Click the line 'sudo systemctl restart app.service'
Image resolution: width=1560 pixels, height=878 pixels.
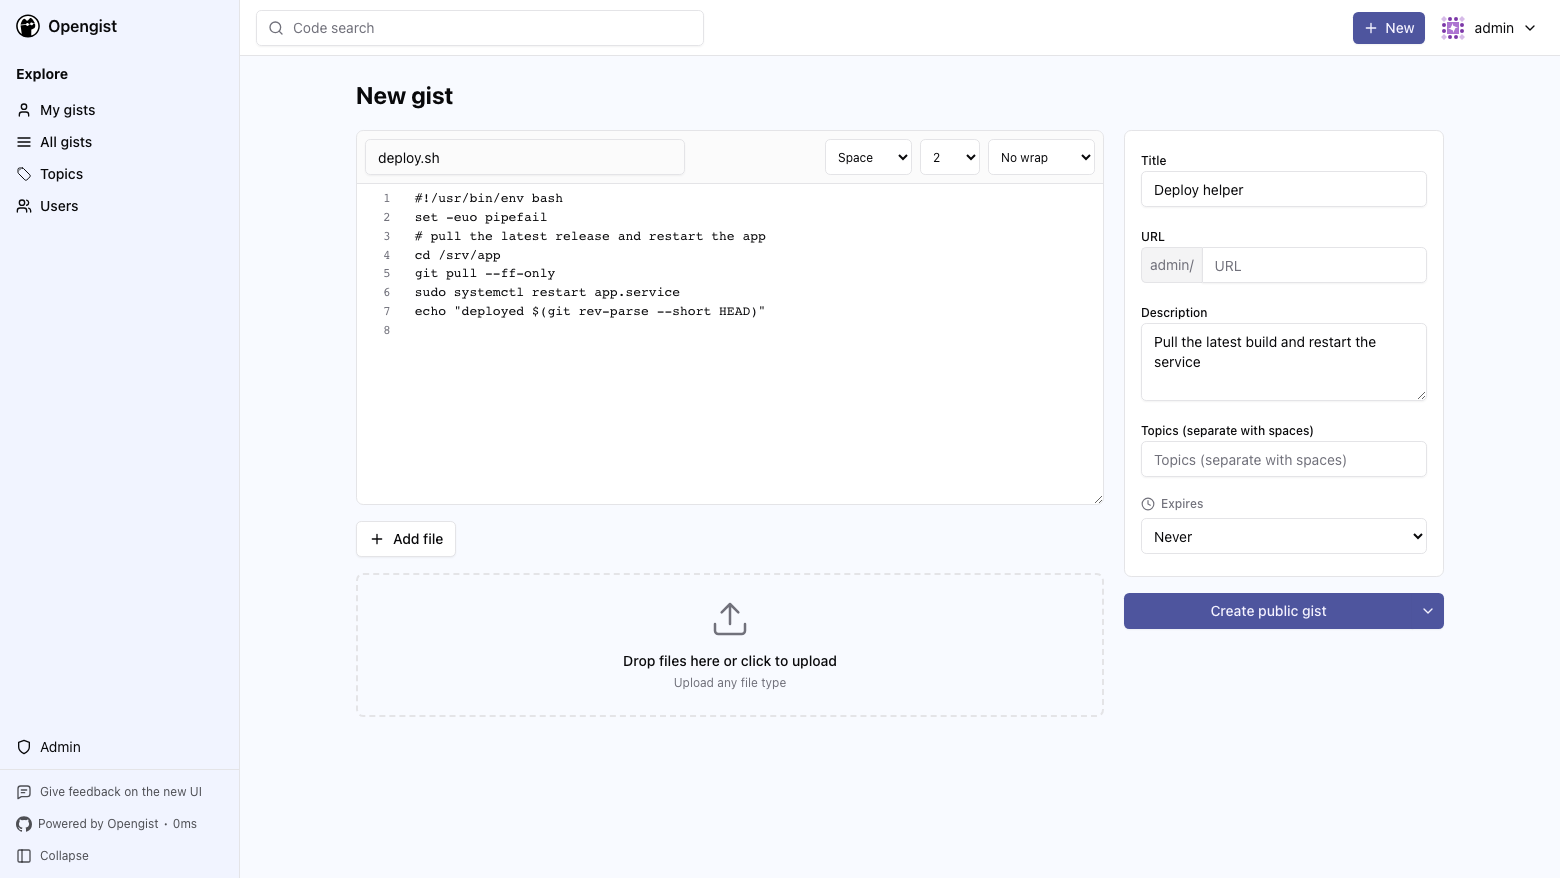tap(547, 292)
